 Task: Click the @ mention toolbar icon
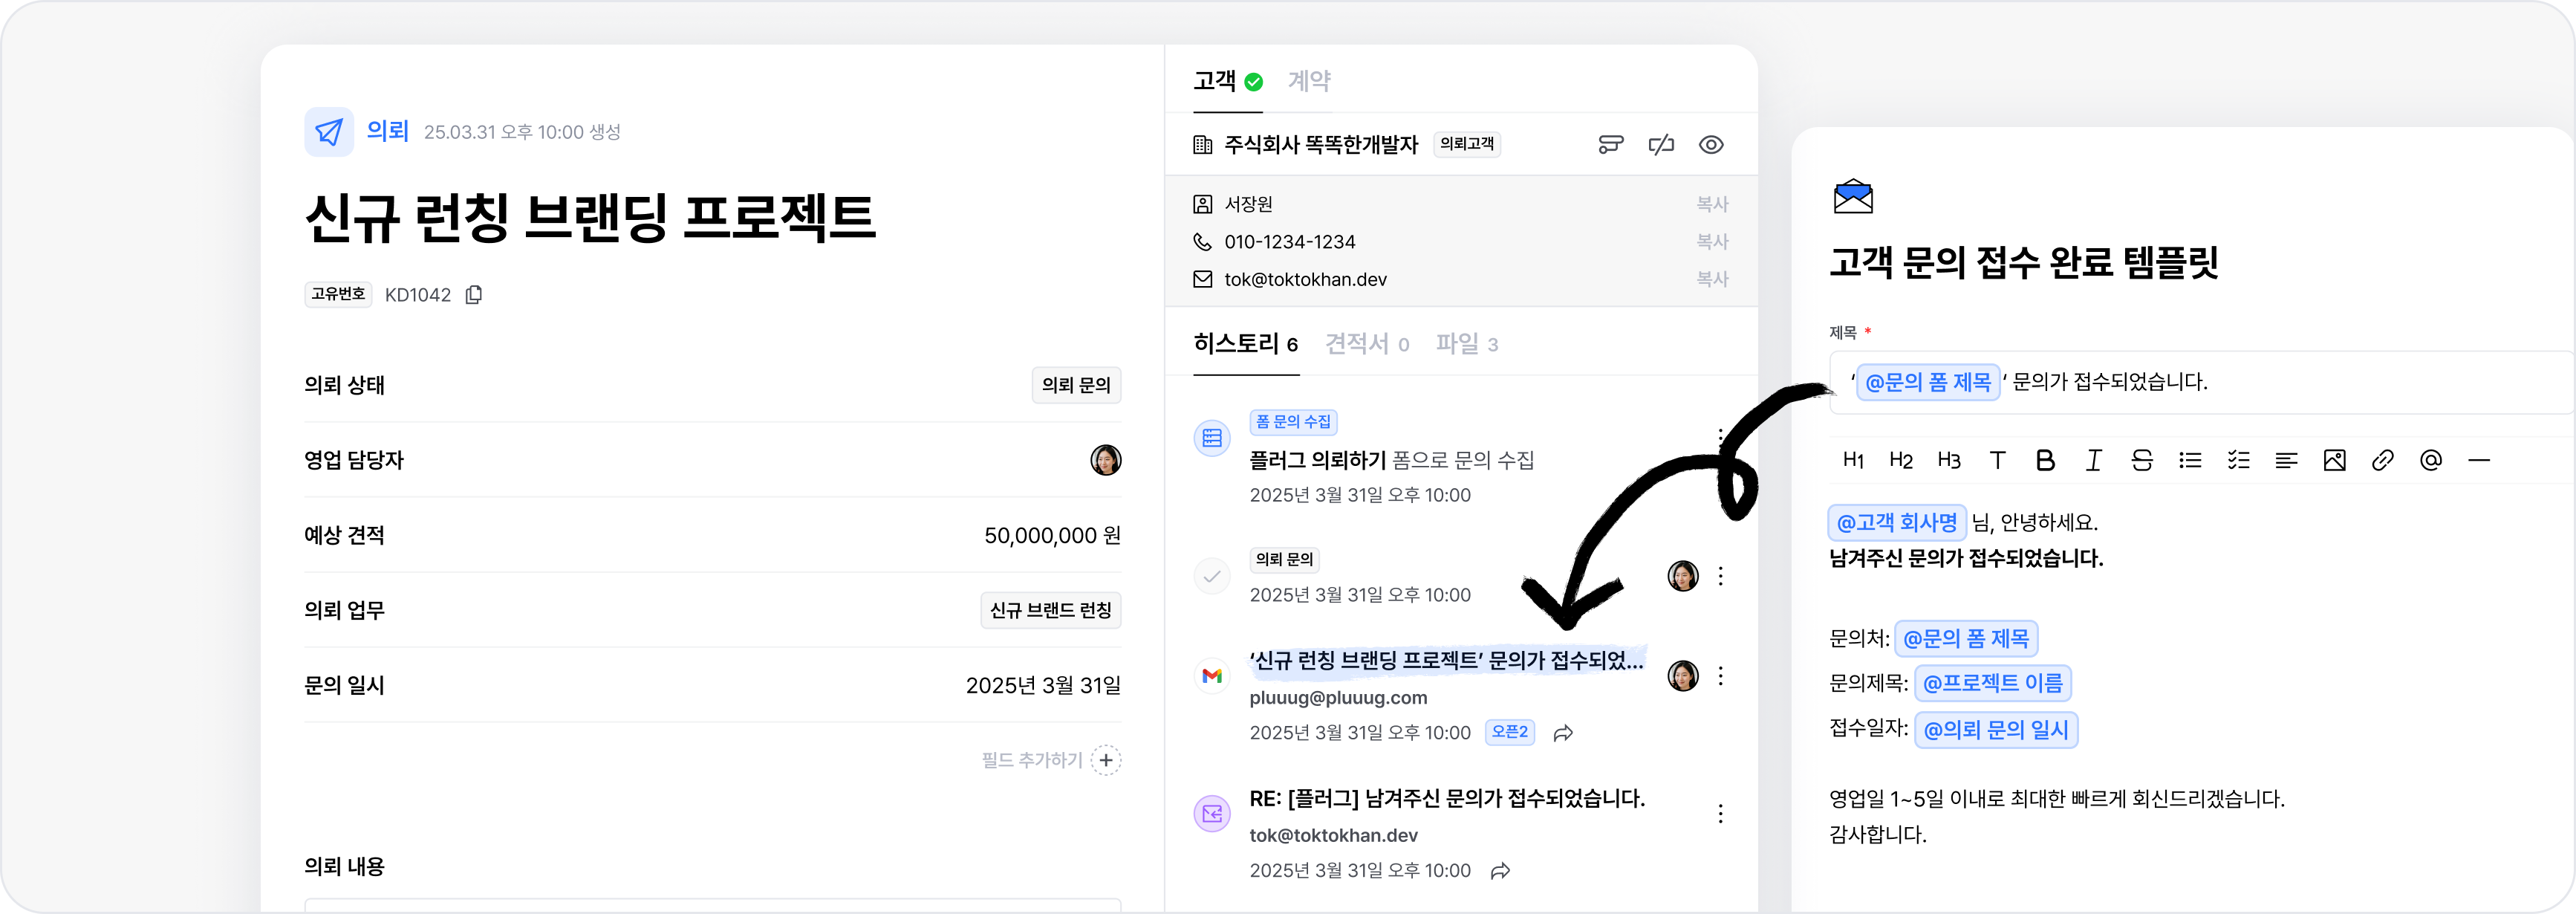(x=2430, y=460)
